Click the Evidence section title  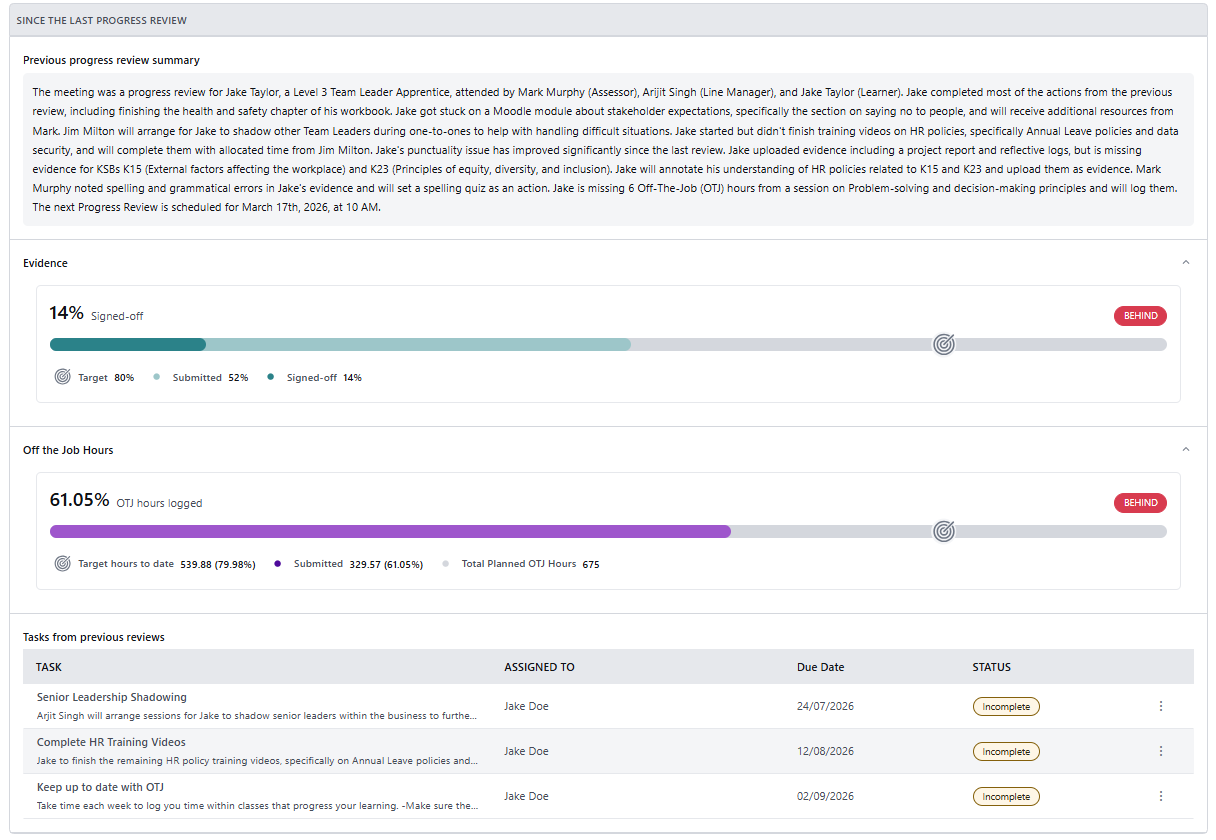pos(46,263)
